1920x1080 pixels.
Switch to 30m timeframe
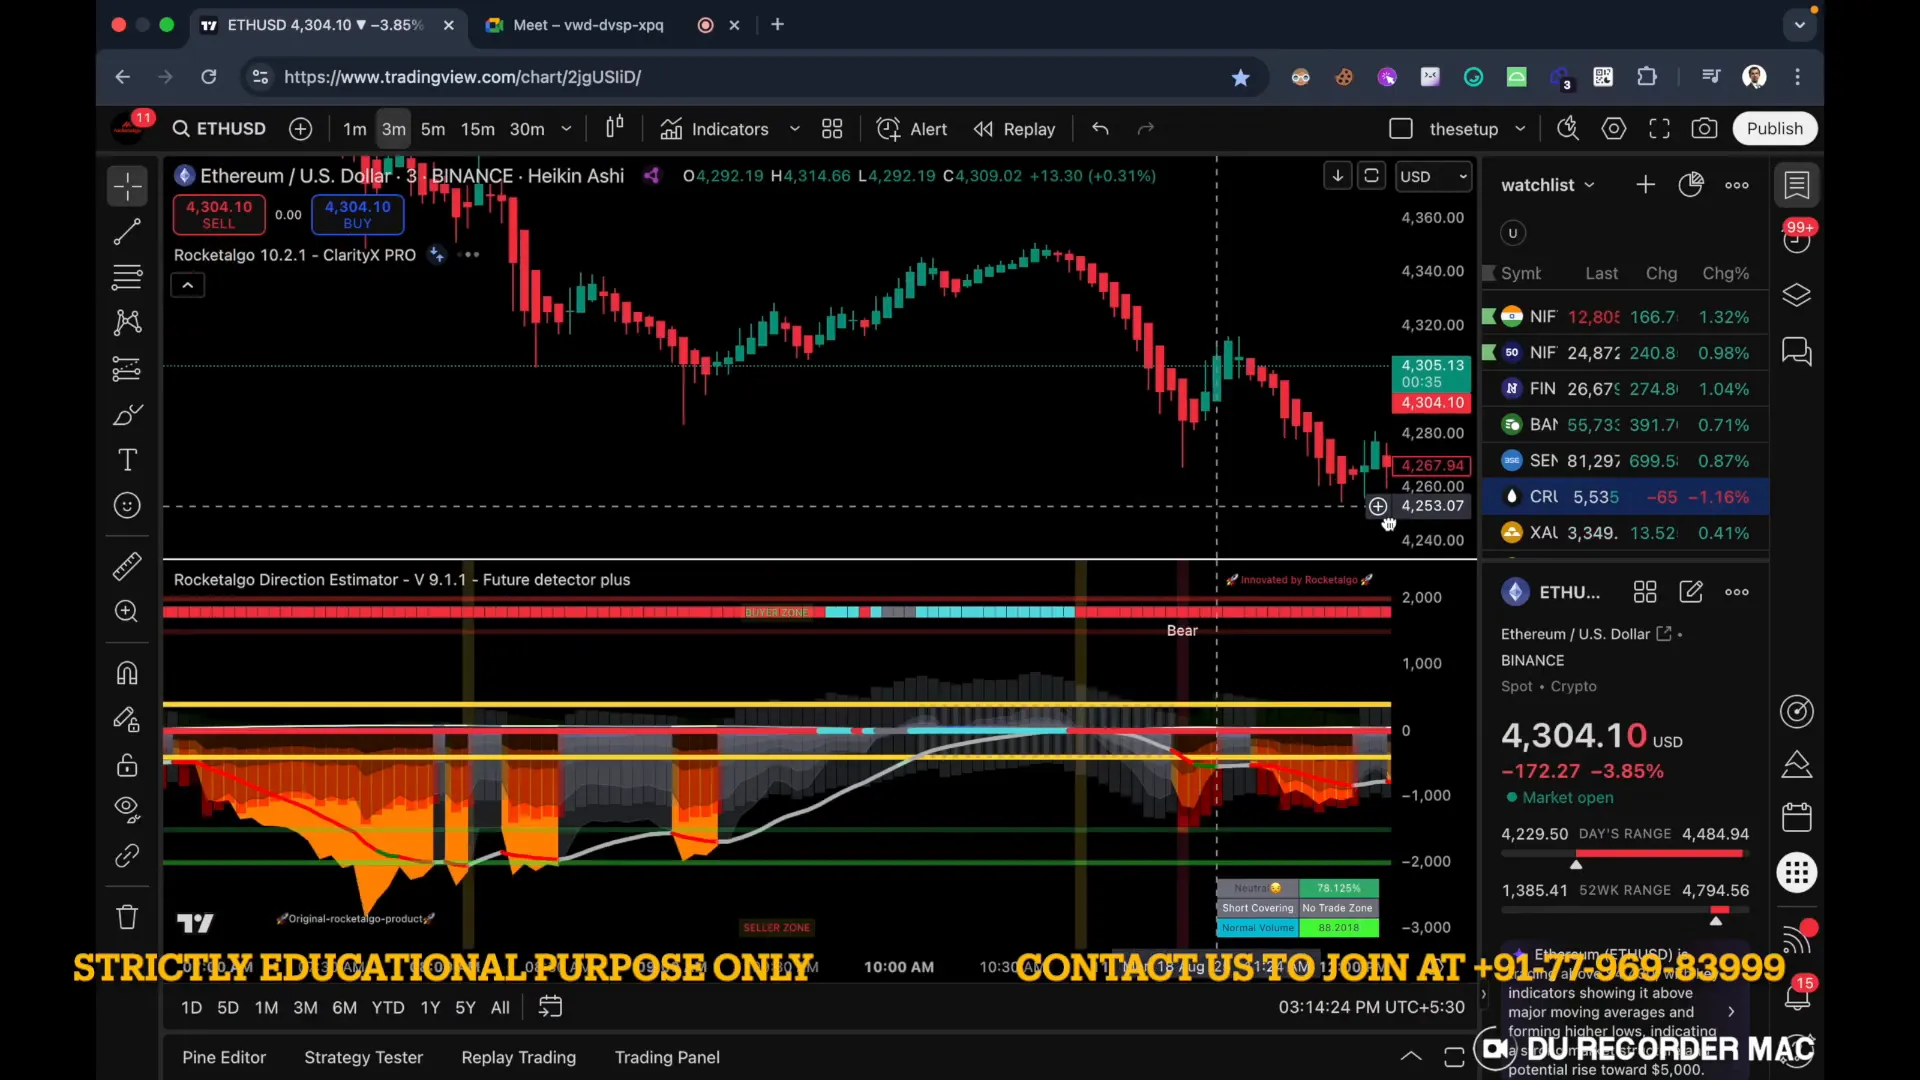pos(527,129)
